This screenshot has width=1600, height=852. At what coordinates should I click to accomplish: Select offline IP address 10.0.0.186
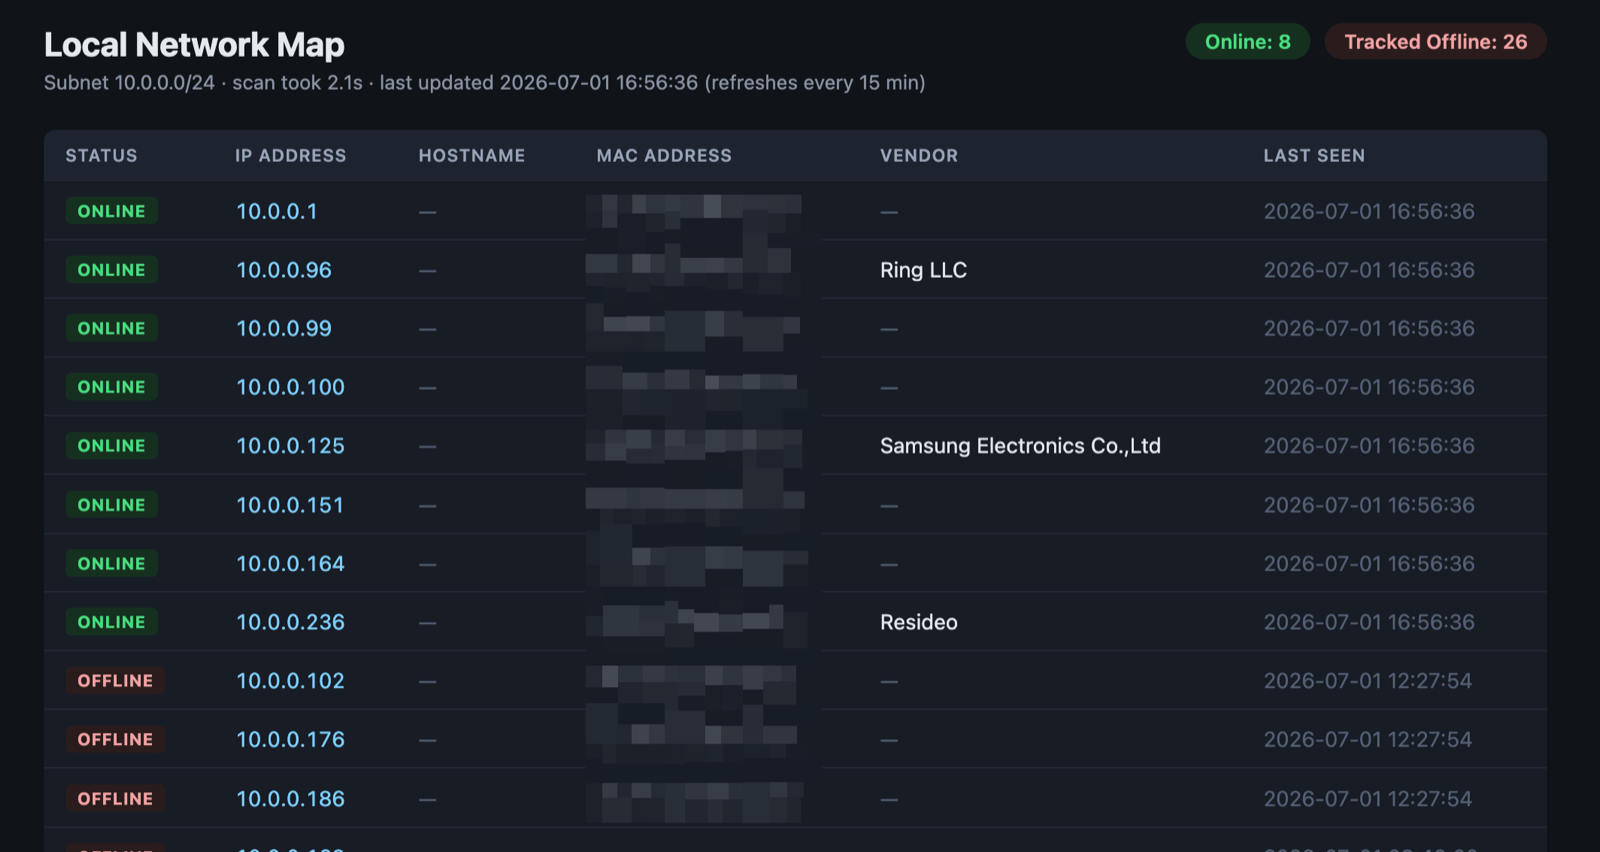point(290,799)
